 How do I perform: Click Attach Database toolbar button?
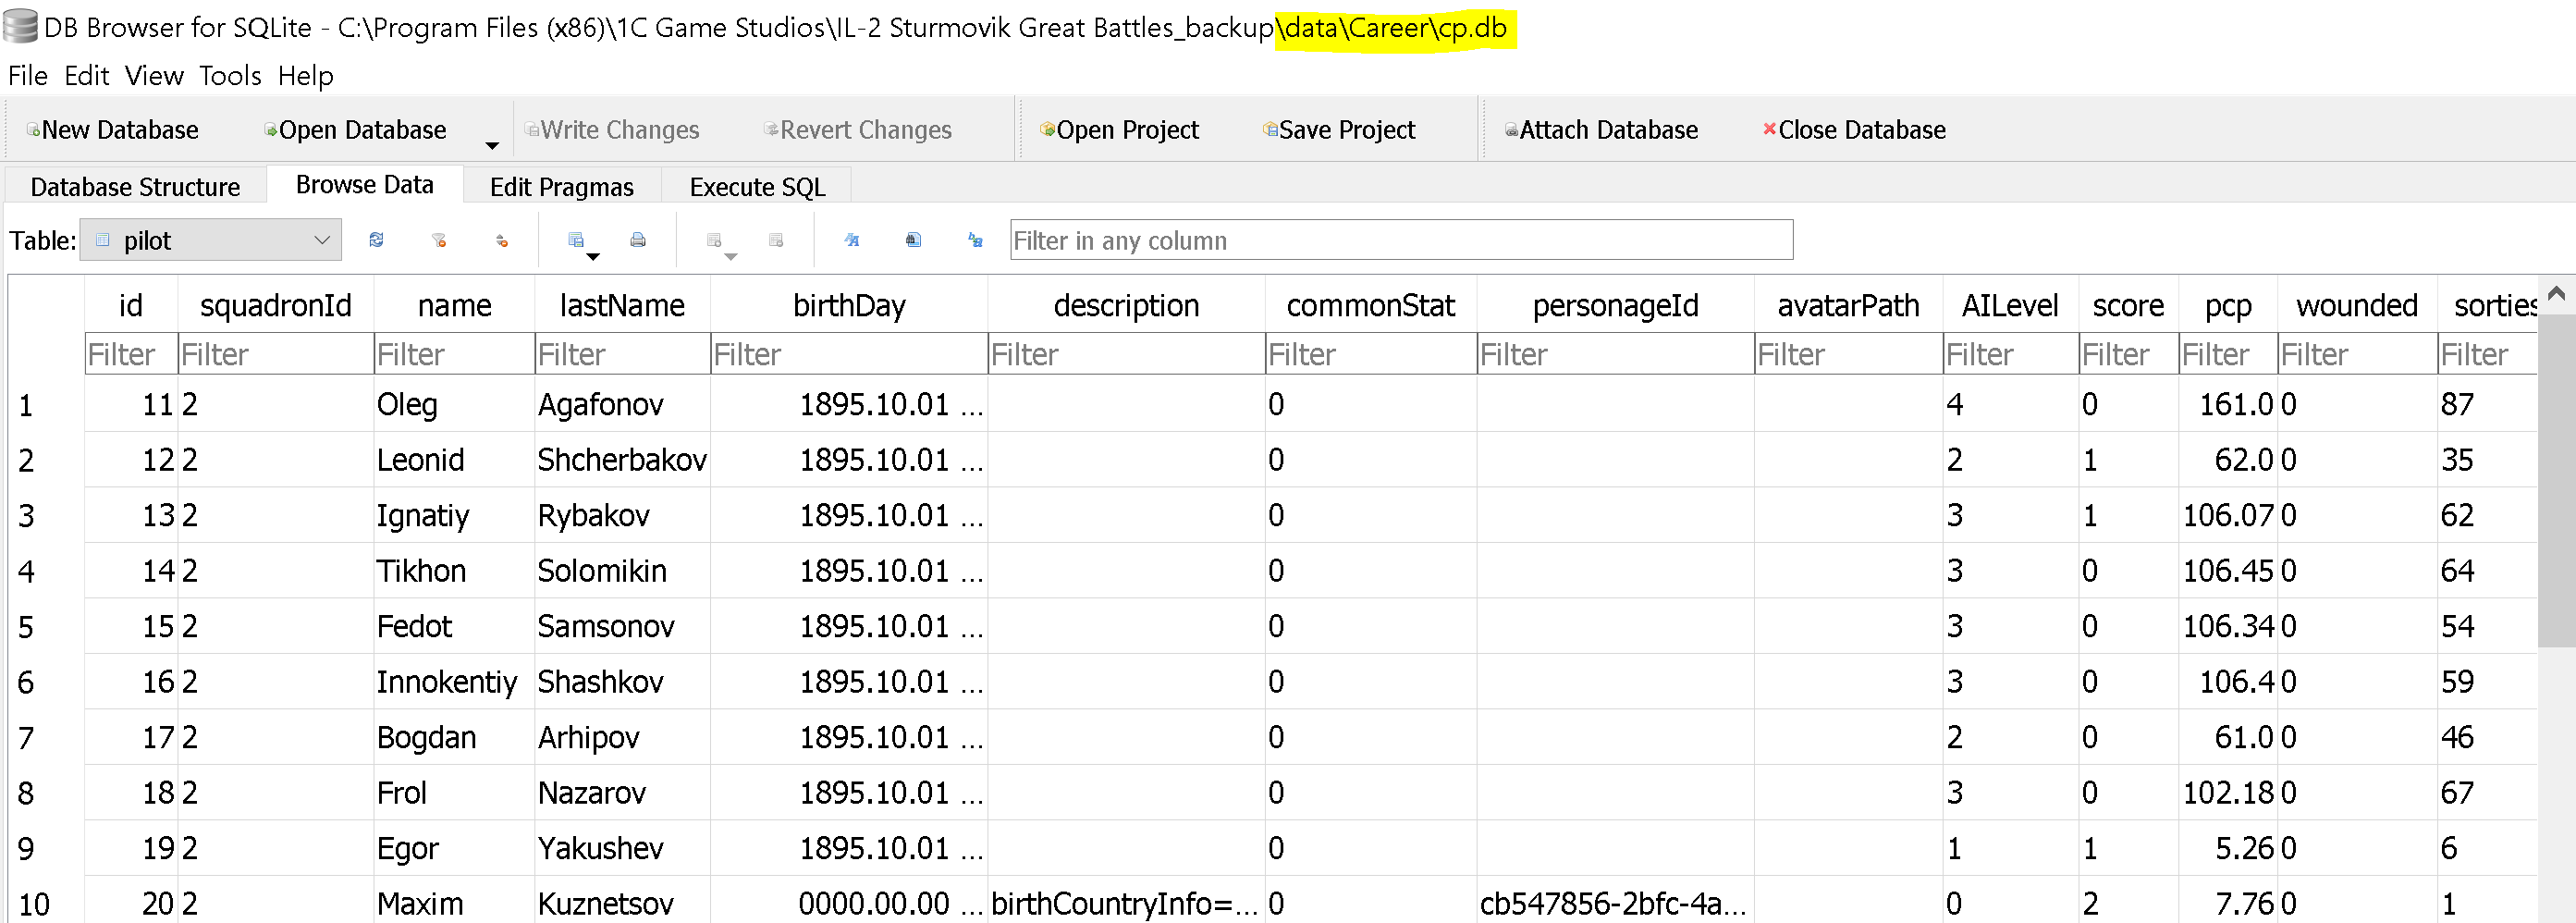pos(1601,130)
